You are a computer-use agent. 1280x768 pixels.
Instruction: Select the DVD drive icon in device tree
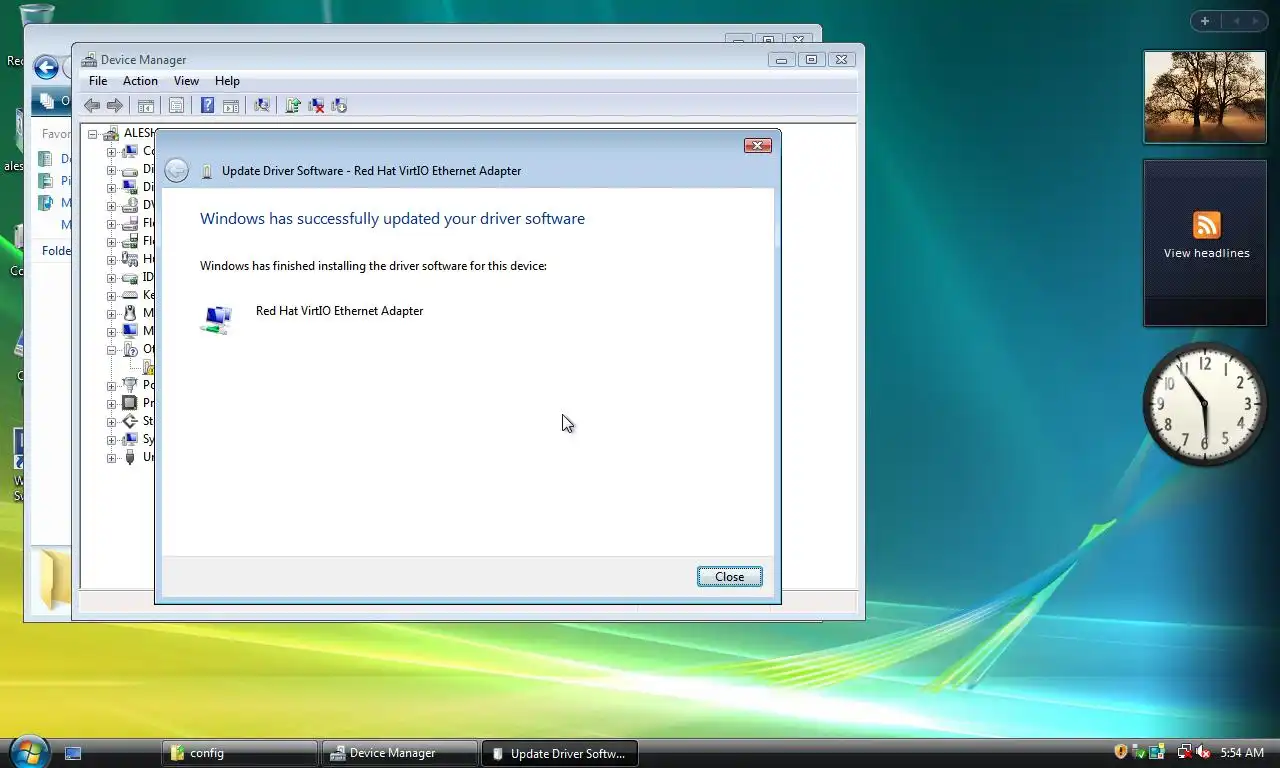pos(130,205)
